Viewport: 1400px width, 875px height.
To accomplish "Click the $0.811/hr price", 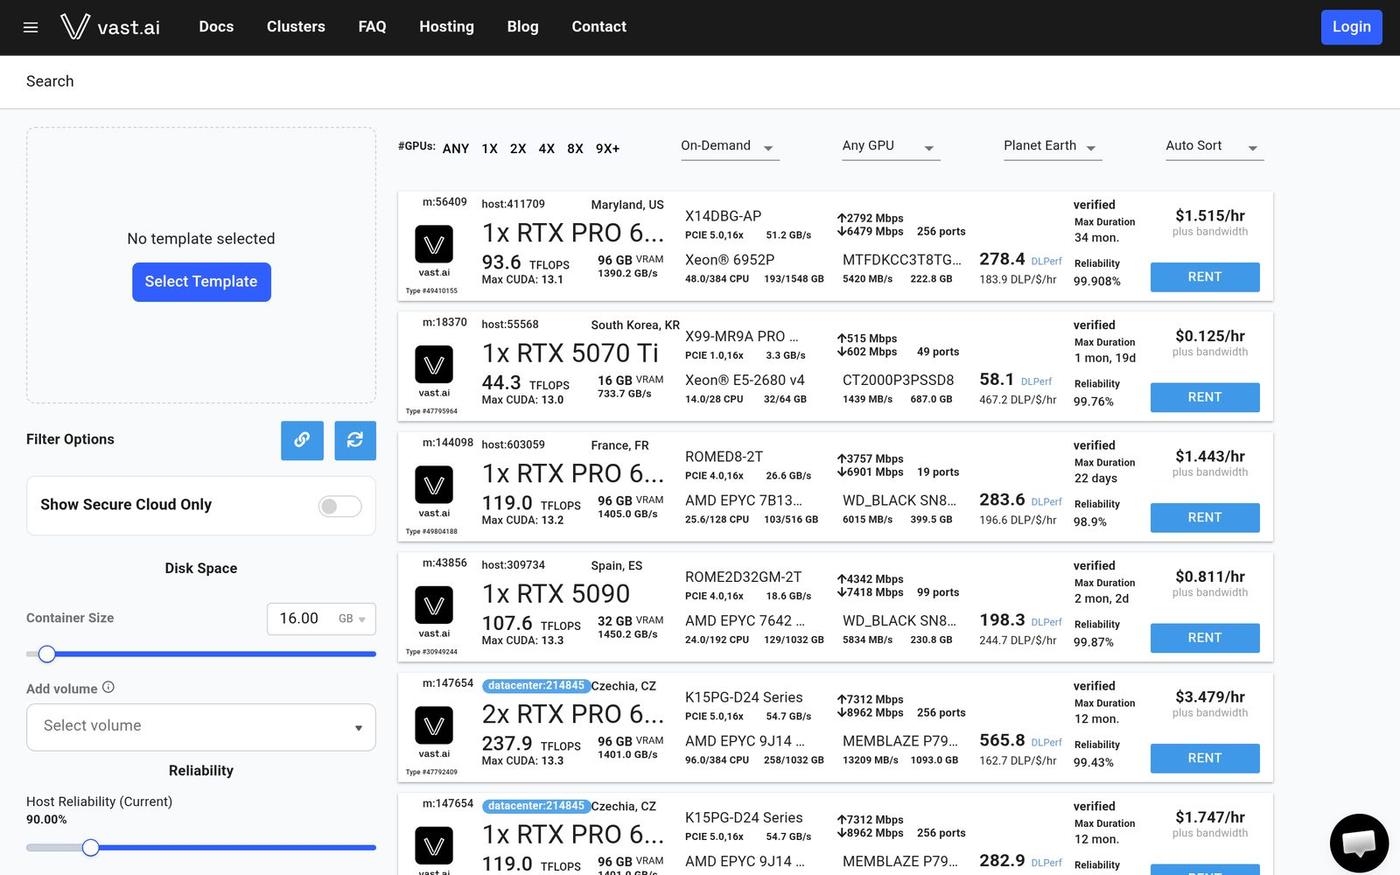I will (x=1210, y=577).
